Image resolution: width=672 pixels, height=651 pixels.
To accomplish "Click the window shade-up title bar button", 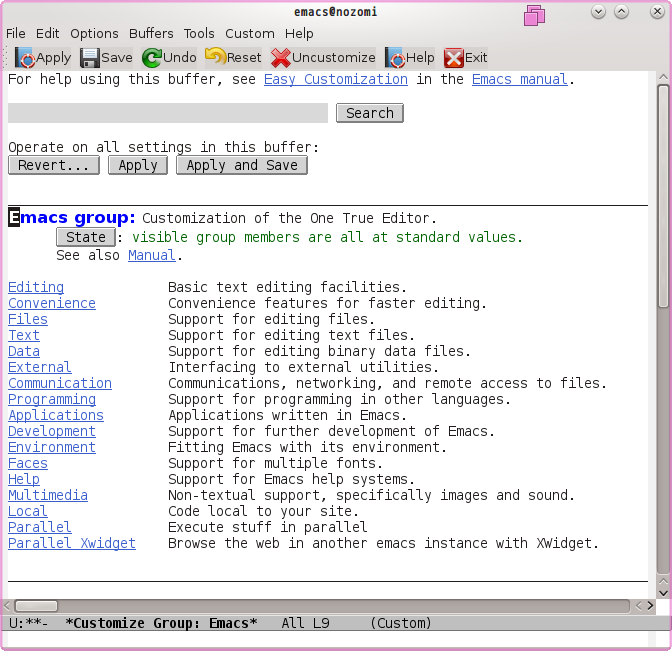I will [621, 12].
